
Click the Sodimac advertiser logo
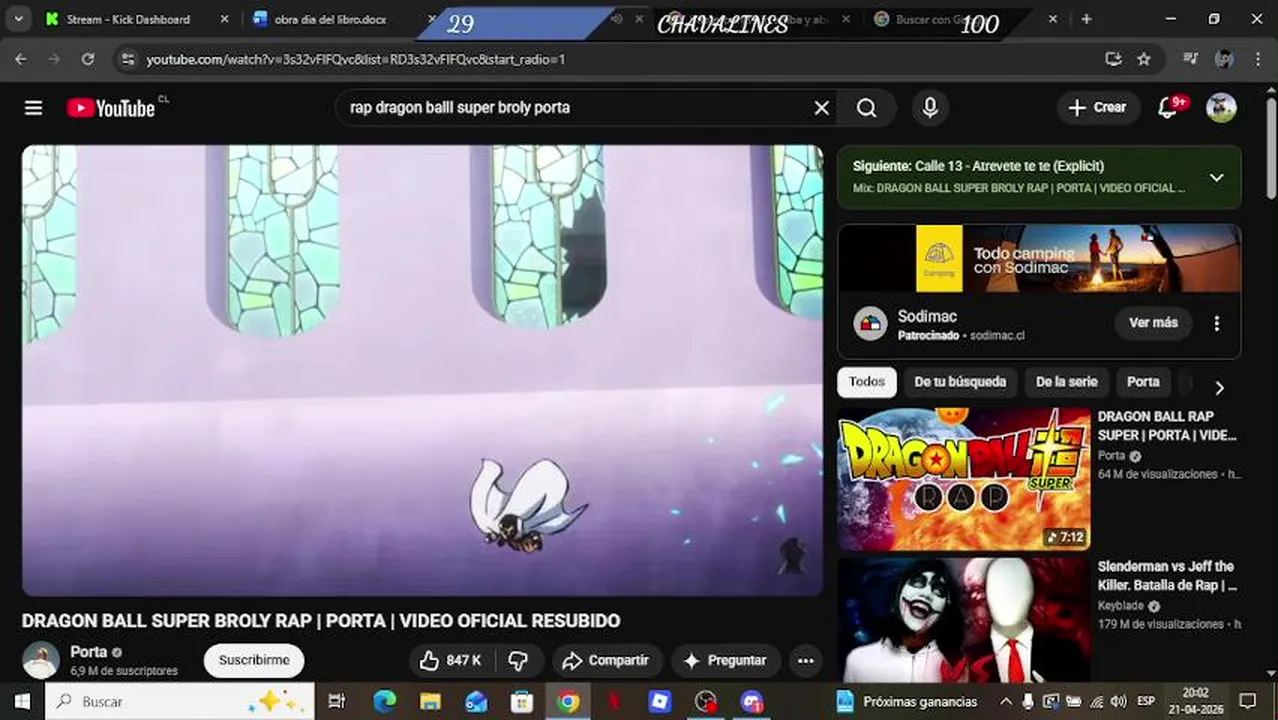click(x=870, y=323)
